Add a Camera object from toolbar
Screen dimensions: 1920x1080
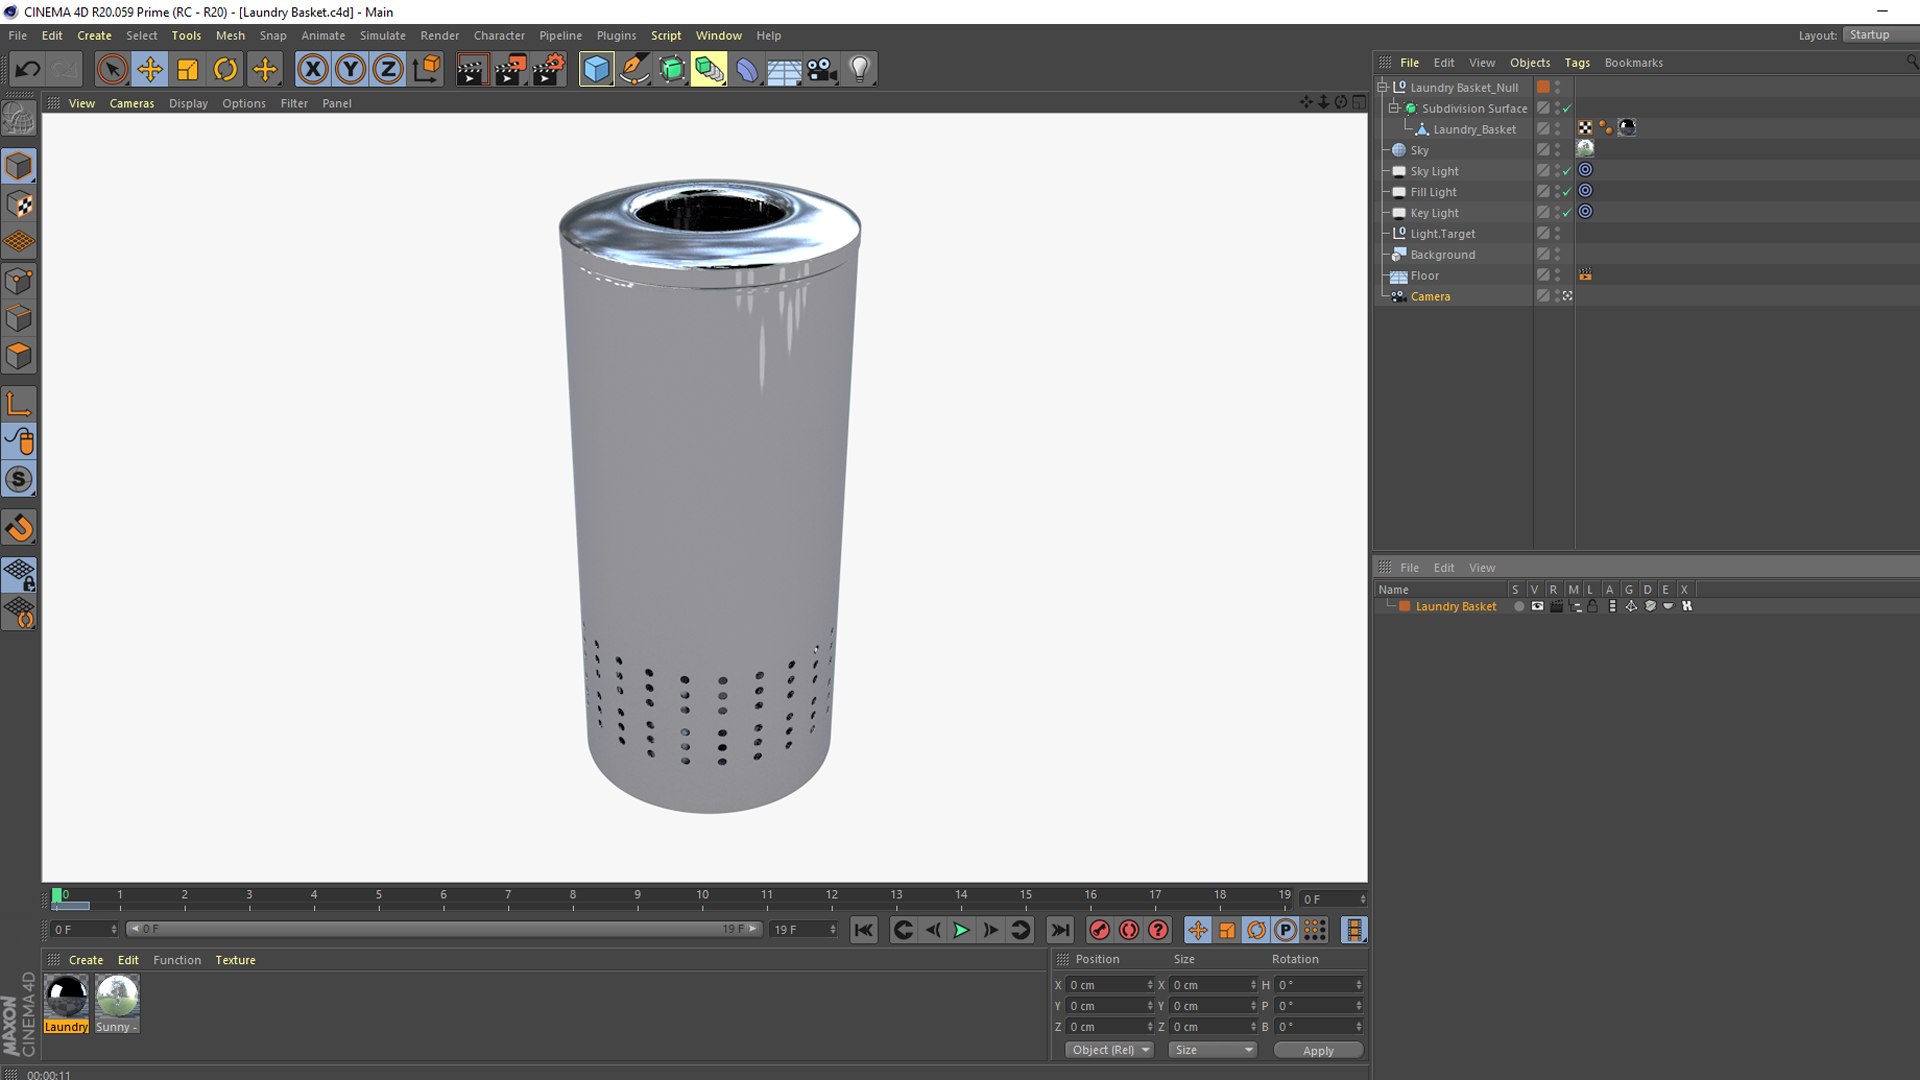click(x=822, y=69)
